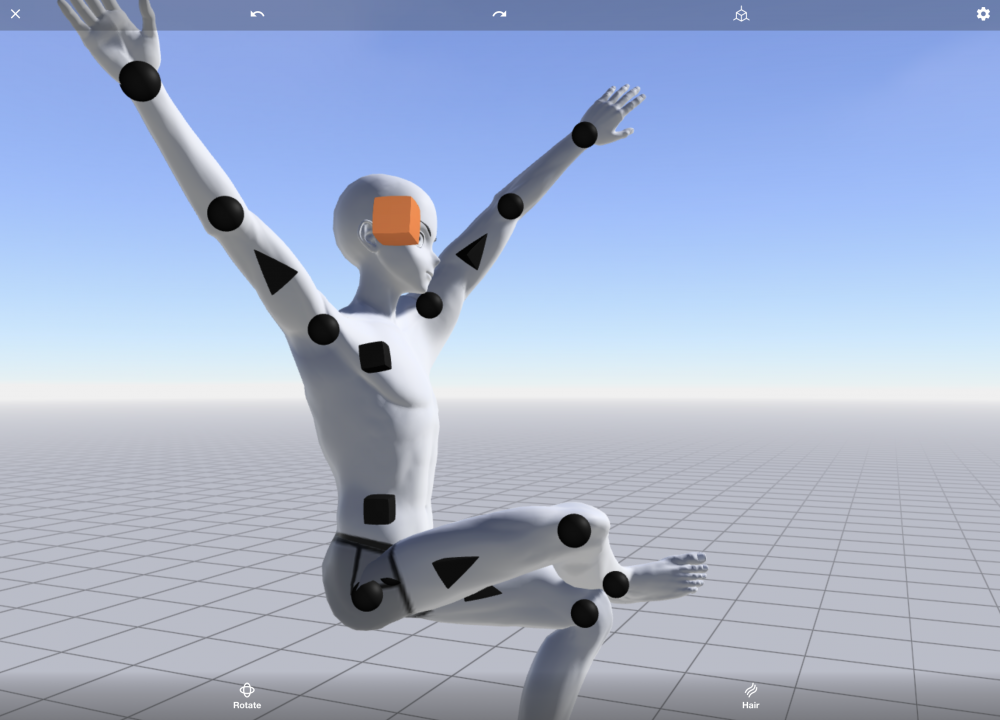
Task: Select the wrist sphere on the smaller, farther arm
Action: 585,134
